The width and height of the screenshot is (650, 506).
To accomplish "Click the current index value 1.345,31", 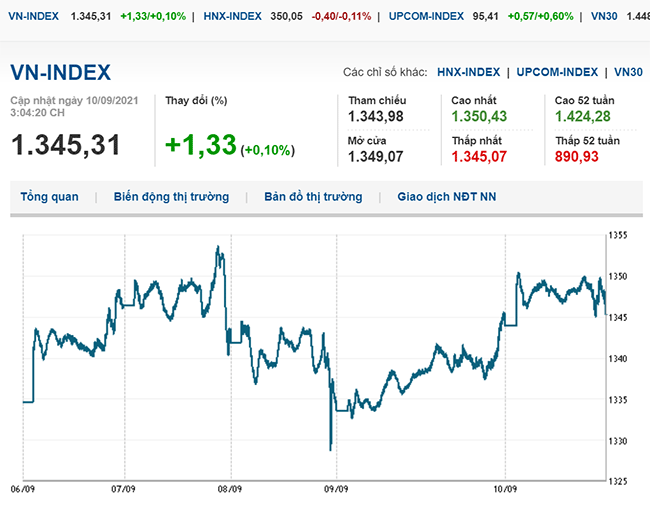I will [x=66, y=145].
